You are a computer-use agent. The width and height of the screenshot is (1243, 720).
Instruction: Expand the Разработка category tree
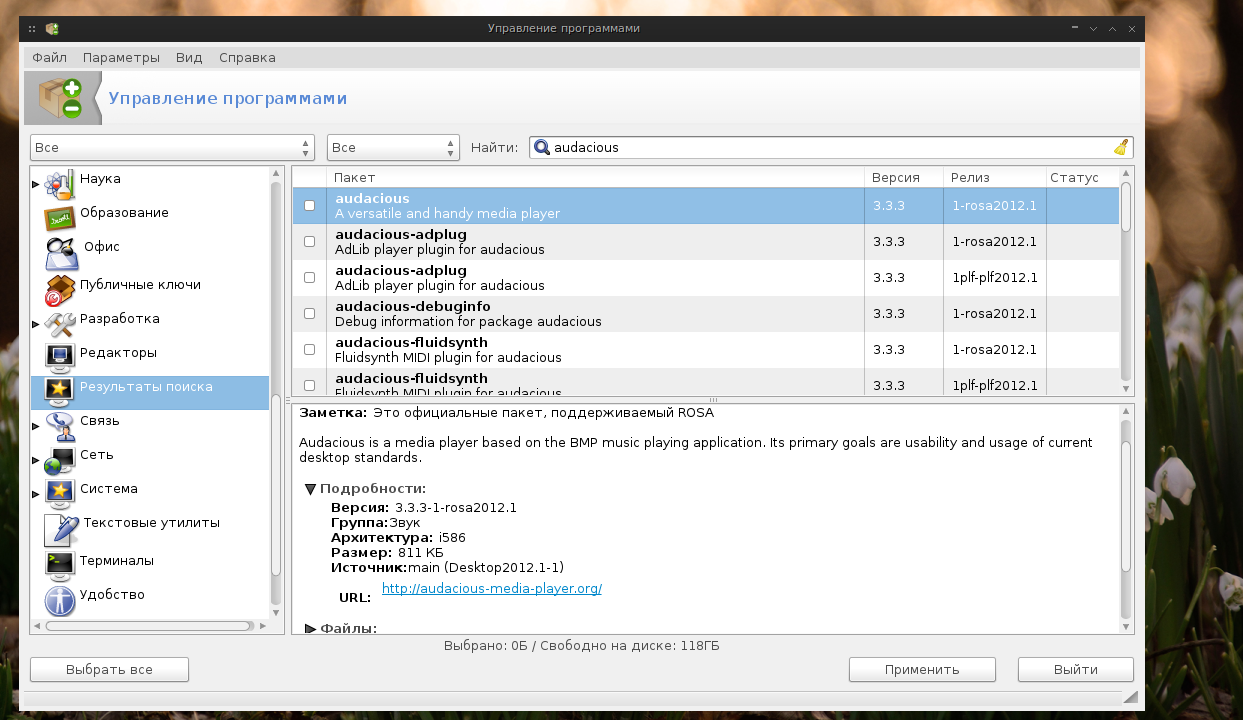(36, 324)
